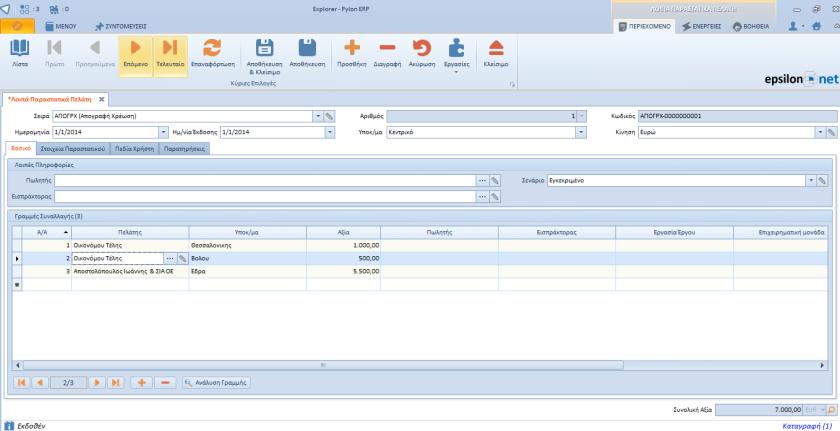Open Εισπράκτορας lookup ellipsis button
Screen dimensions: 840x431
click(482, 197)
